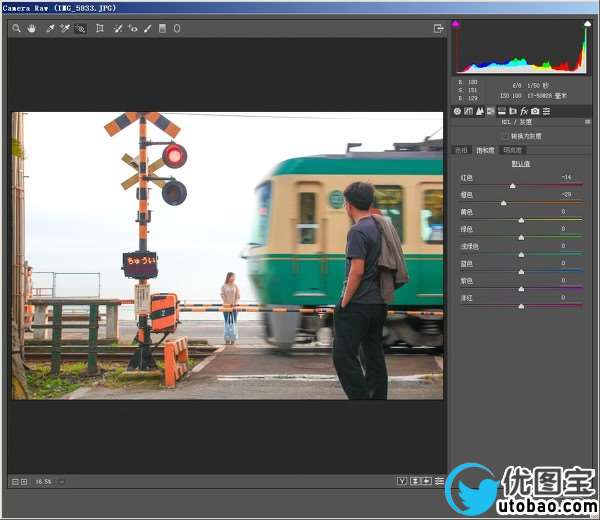Viewport: 600px width, 520px height.
Task: Adjust the 浅绿色 saturation slider handle
Action: pyautogui.click(x=521, y=255)
